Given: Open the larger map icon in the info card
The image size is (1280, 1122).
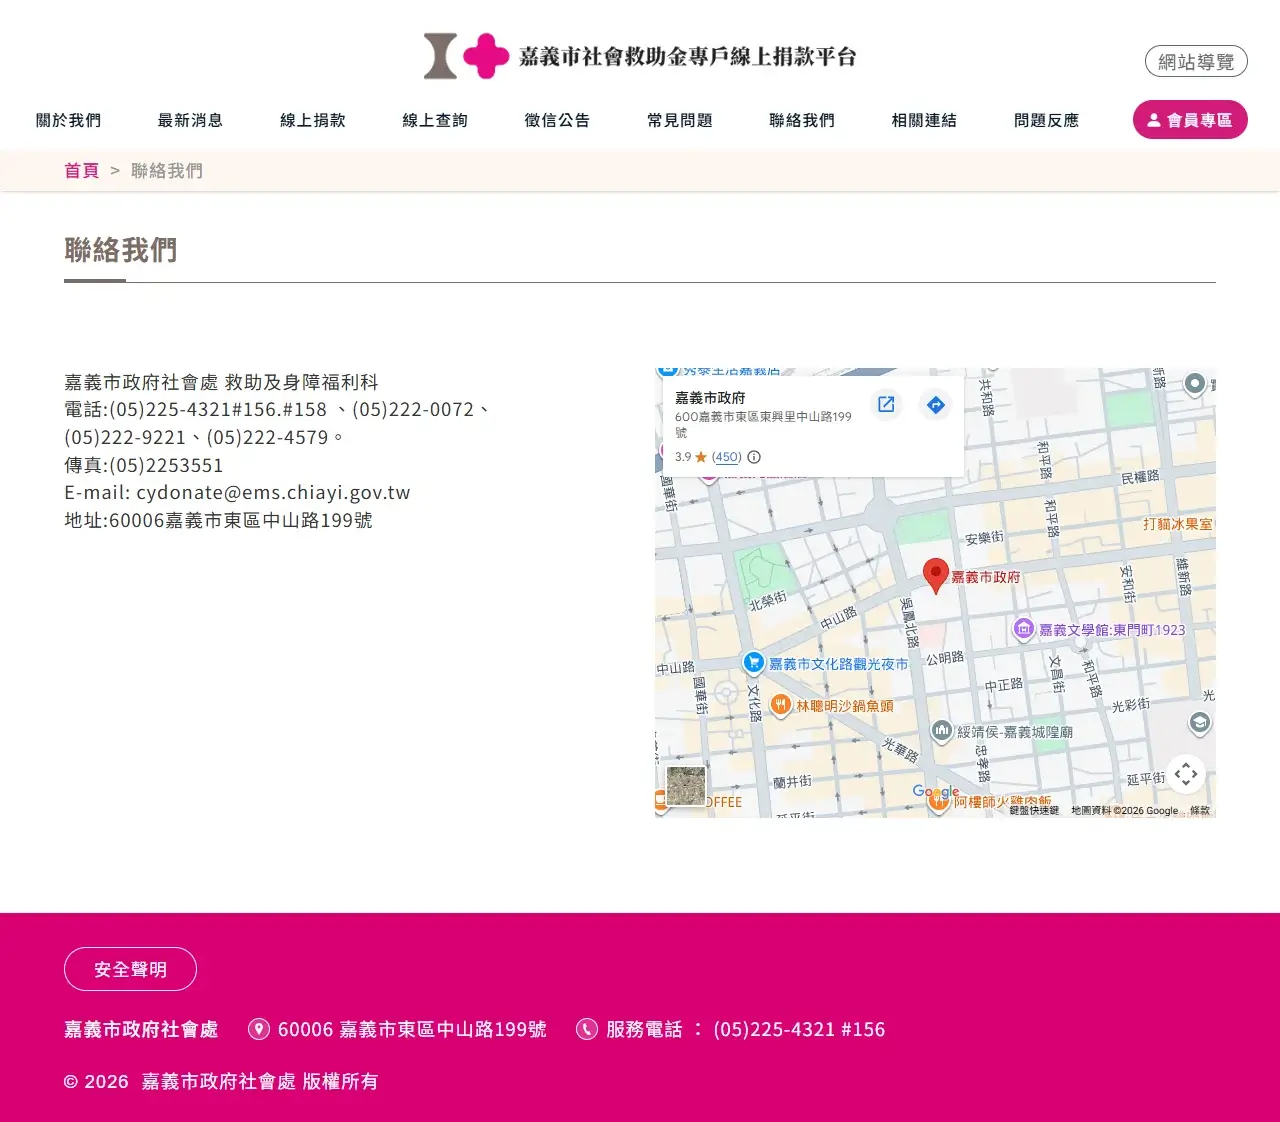Looking at the screenshot, I should click(886, 404).
